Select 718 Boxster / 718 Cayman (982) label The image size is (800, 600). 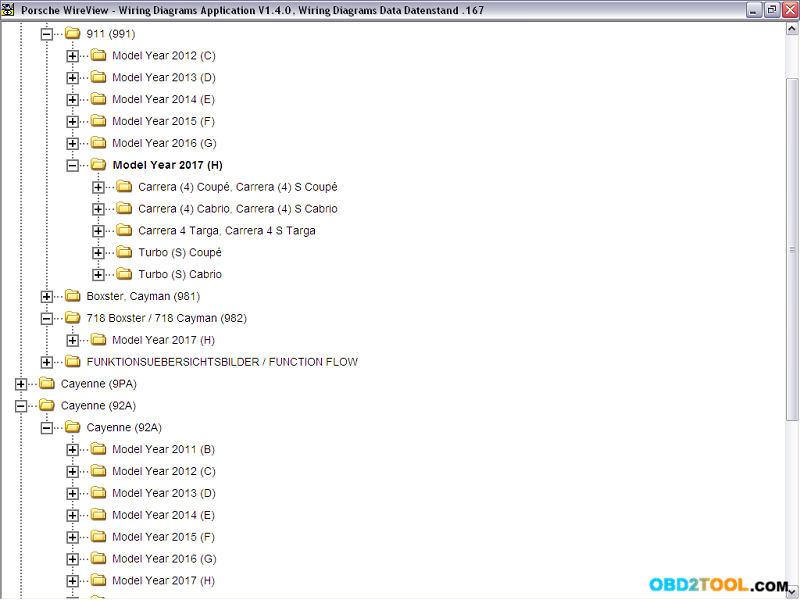click(166, 319)
